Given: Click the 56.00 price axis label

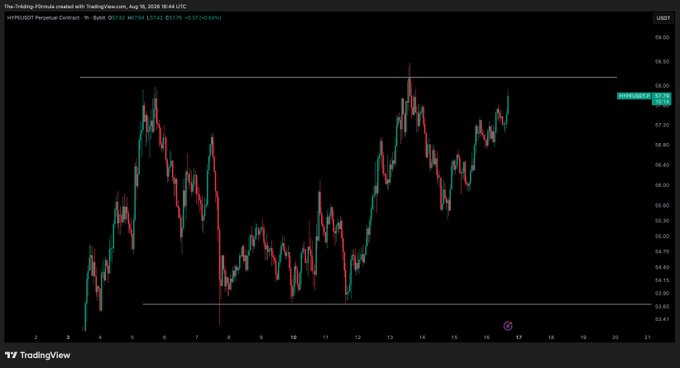Looking at the screenshot, I should coord(662,185).
